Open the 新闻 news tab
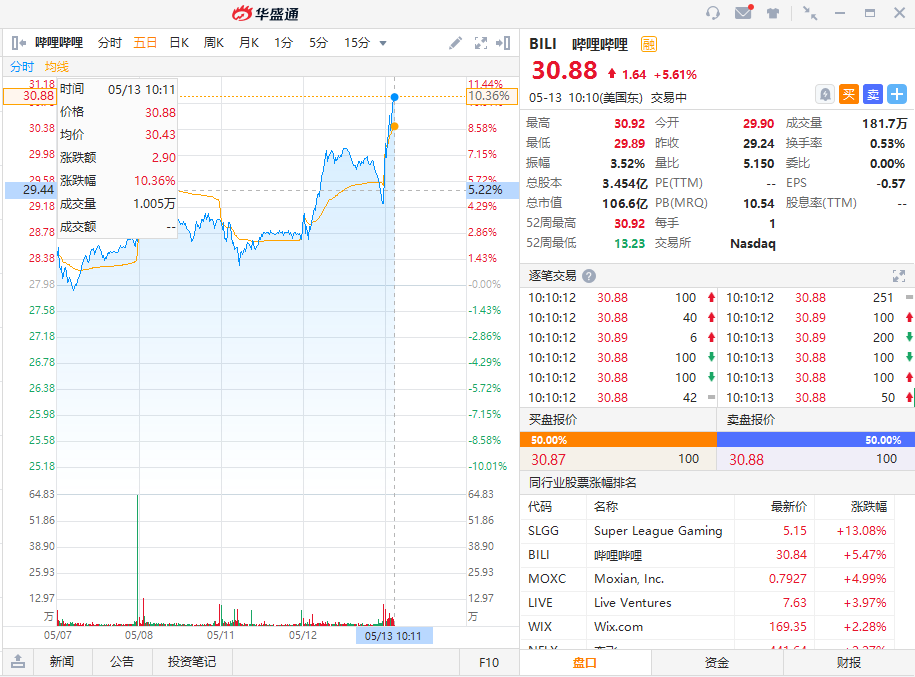 point(62,661)
